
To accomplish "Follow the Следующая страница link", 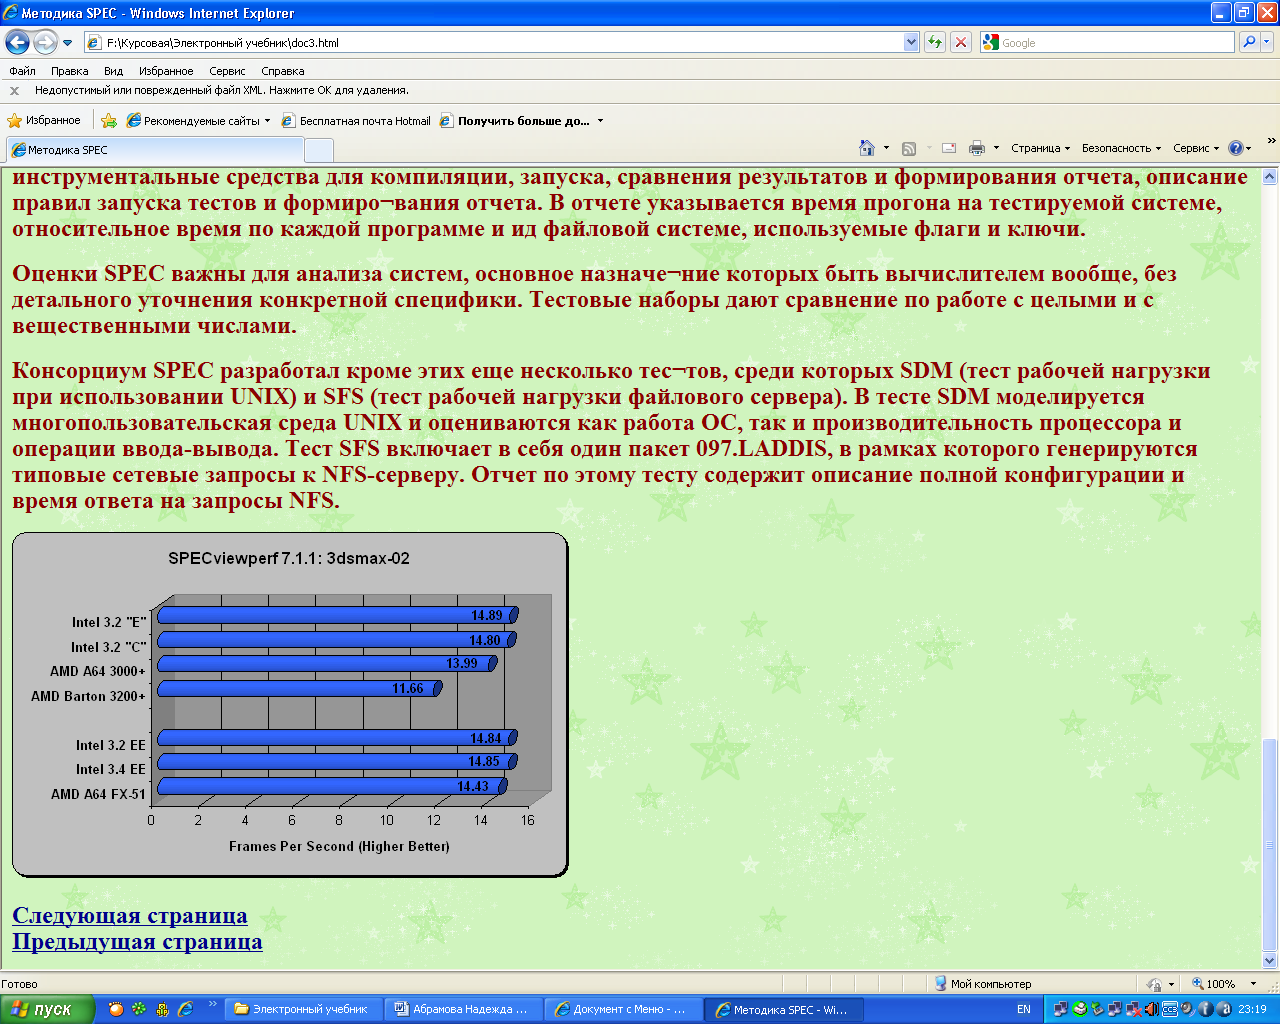I will pos(130,915).
